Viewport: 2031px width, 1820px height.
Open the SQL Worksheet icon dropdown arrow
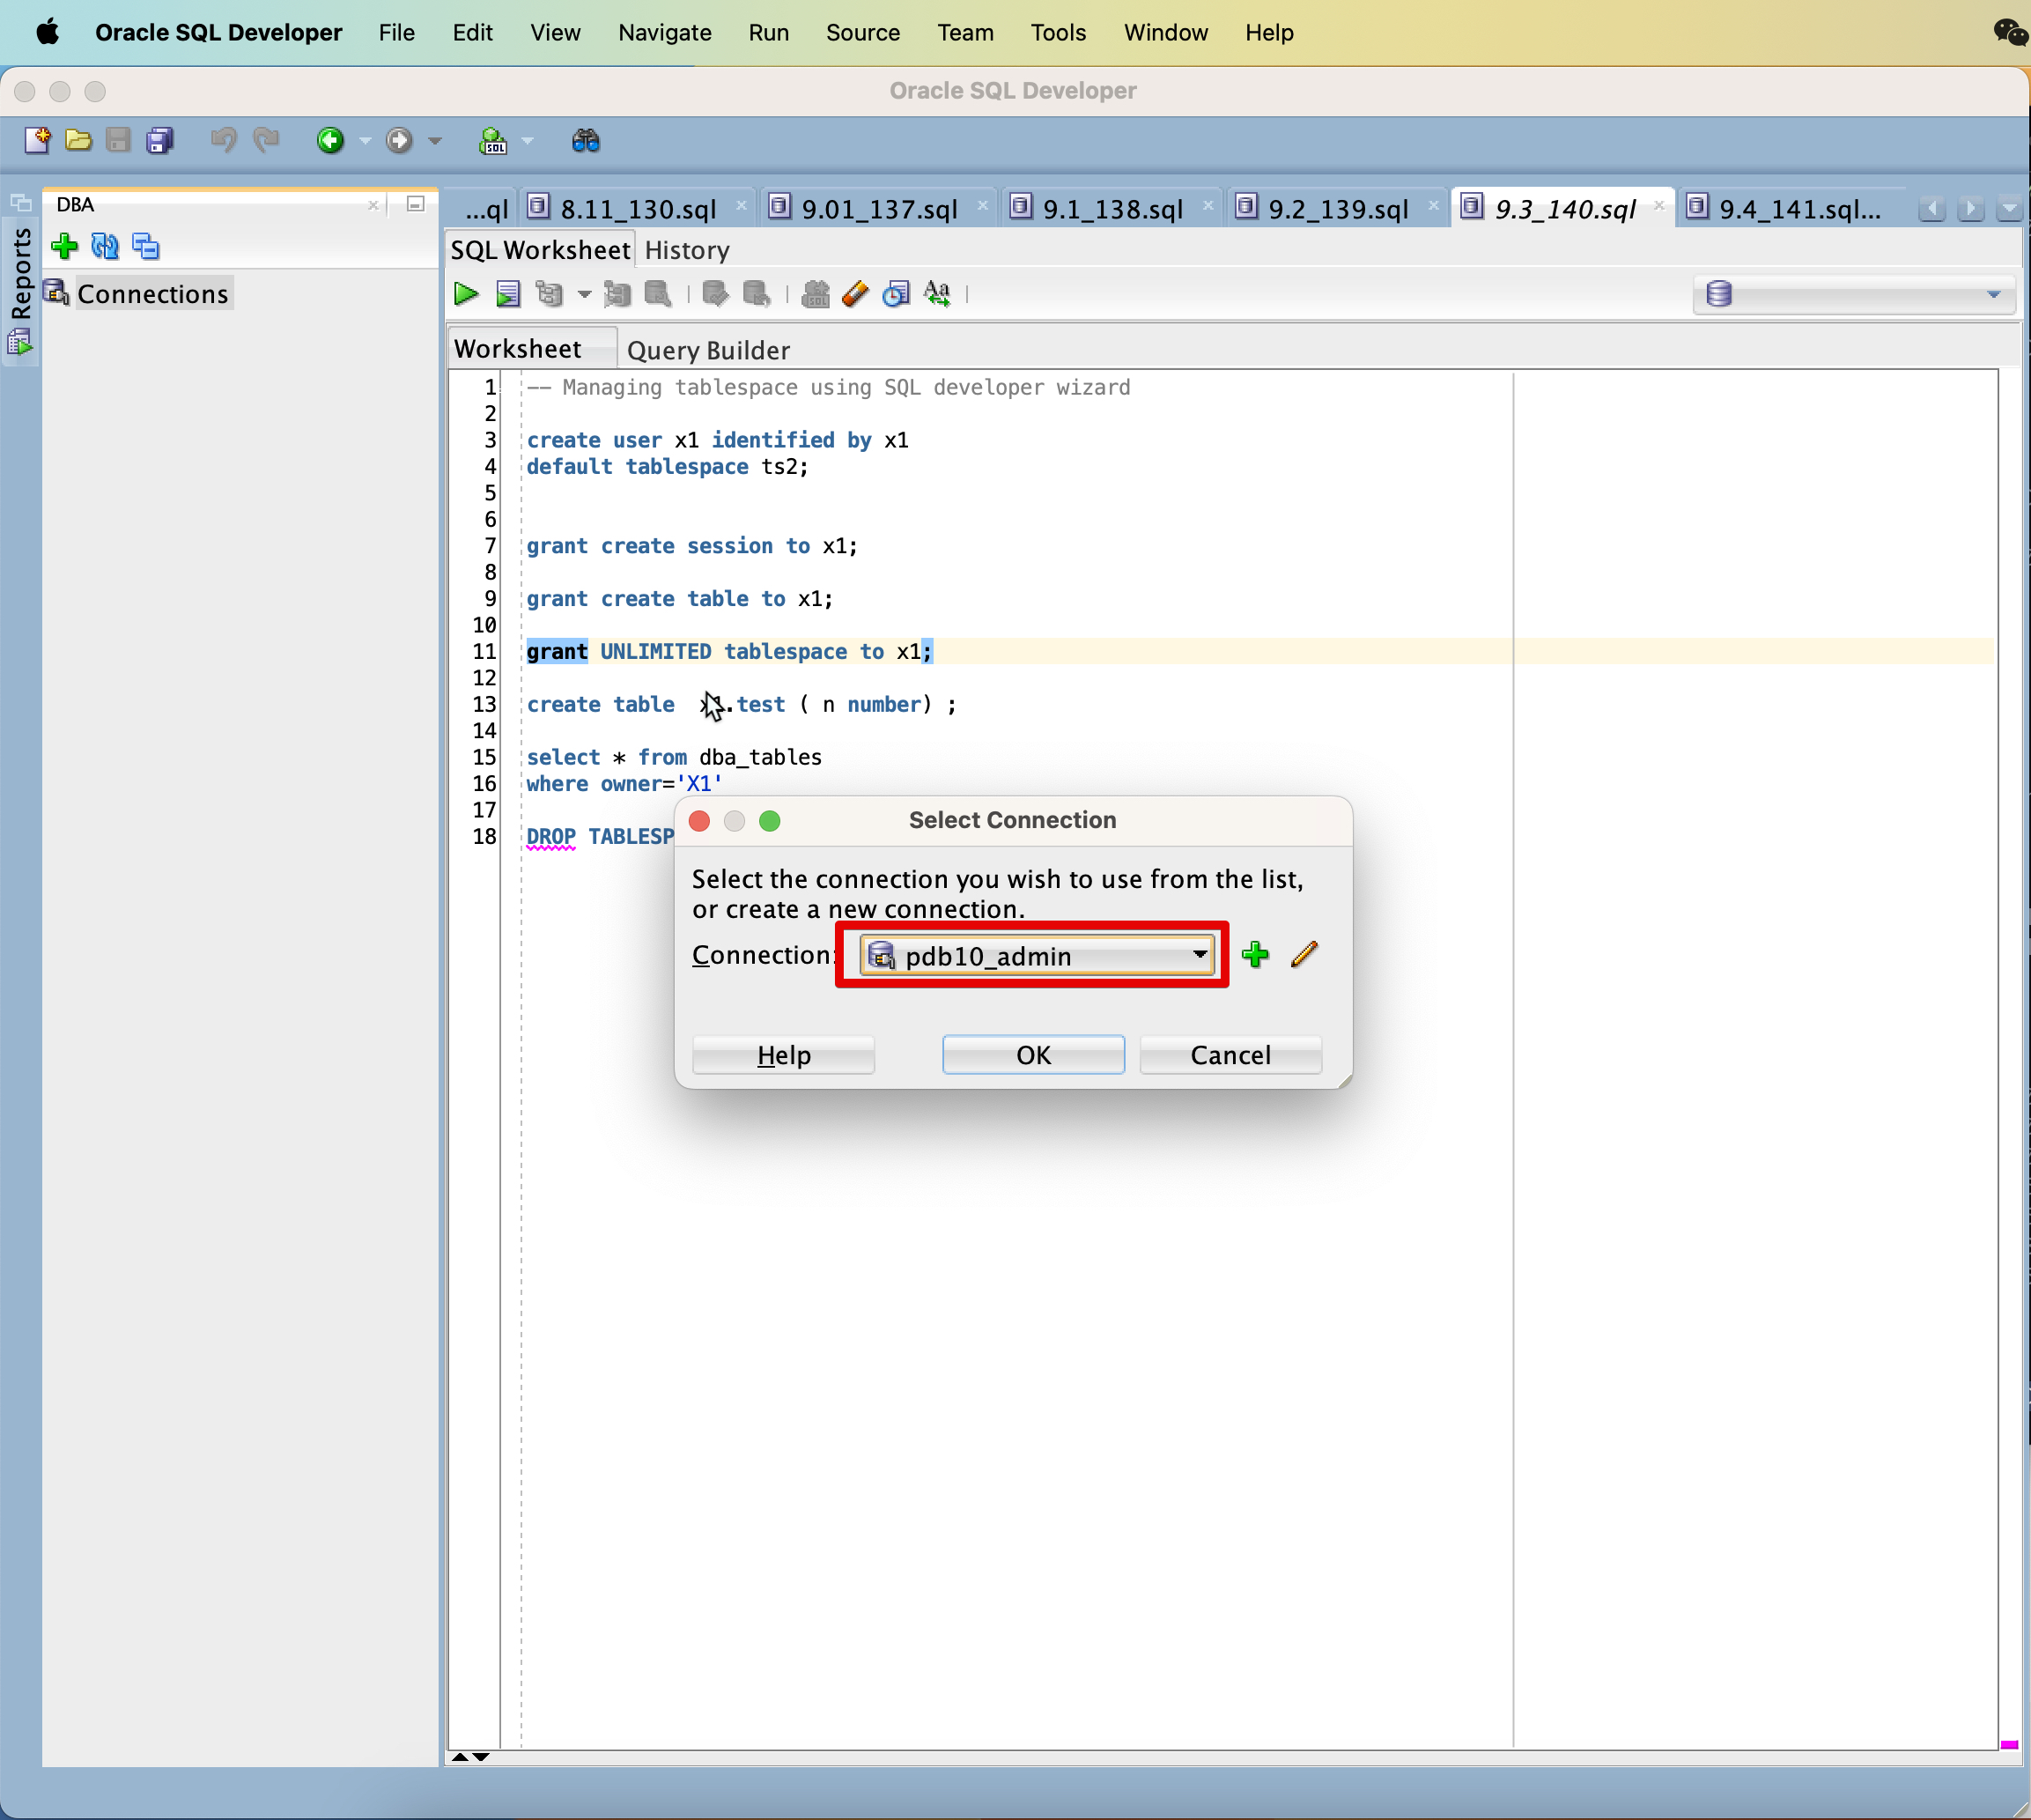[x=528, y=141]
